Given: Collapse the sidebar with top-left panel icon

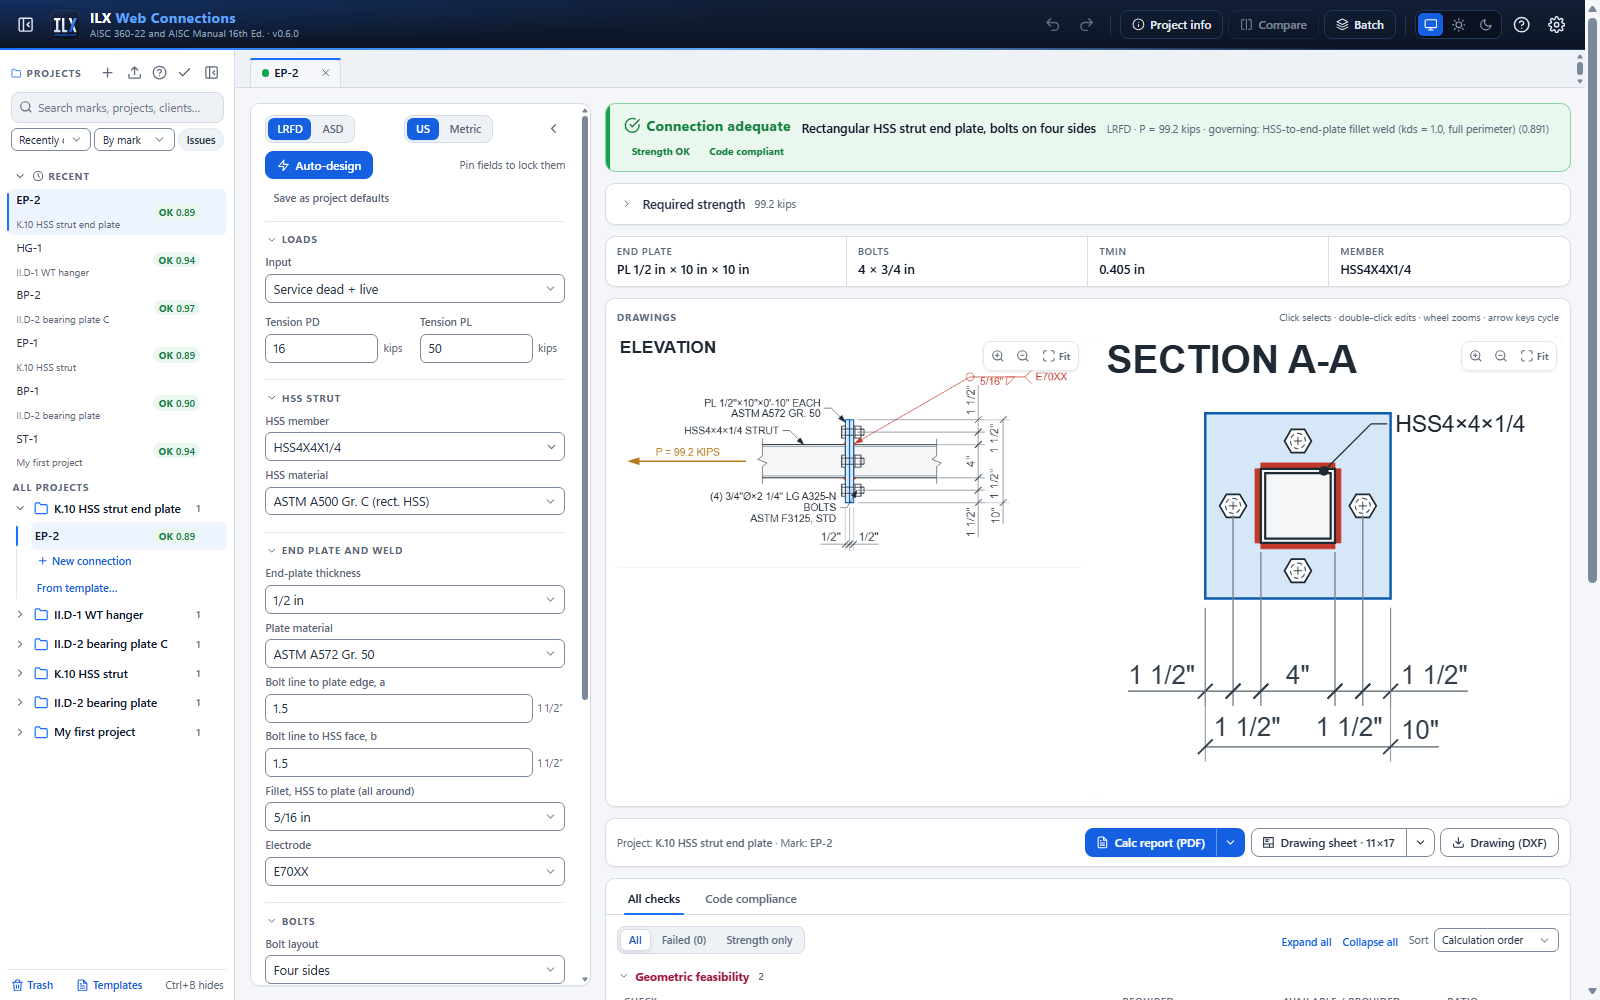Looking at the screenshot, I should tap(26, 25).
